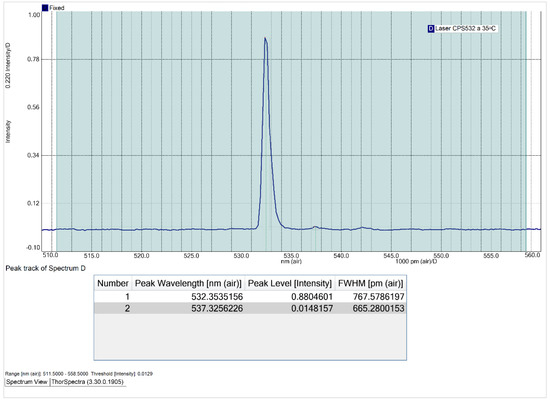Select the Laser CPS532 legend label

click(465, 29)
